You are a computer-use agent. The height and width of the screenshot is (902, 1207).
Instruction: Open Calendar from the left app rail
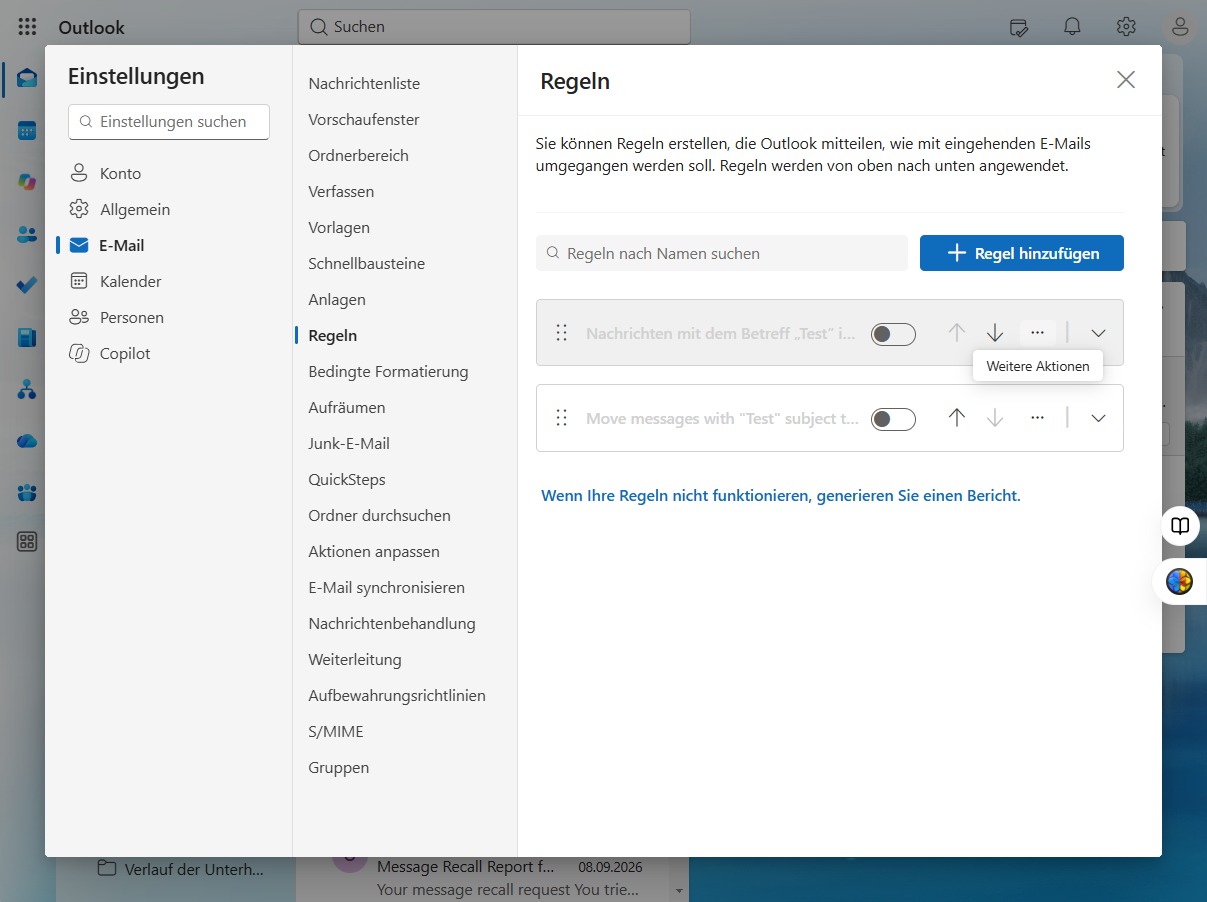coord(27,131)
